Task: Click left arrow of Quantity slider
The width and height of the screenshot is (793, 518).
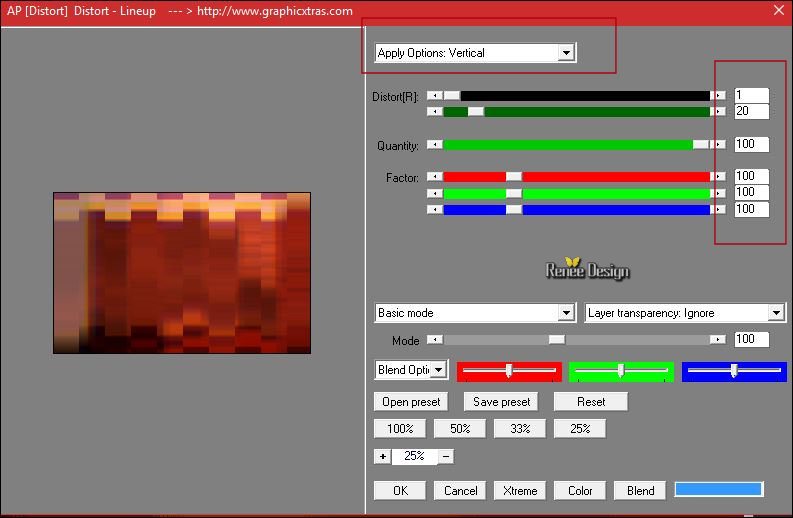Action: [435, 145]
